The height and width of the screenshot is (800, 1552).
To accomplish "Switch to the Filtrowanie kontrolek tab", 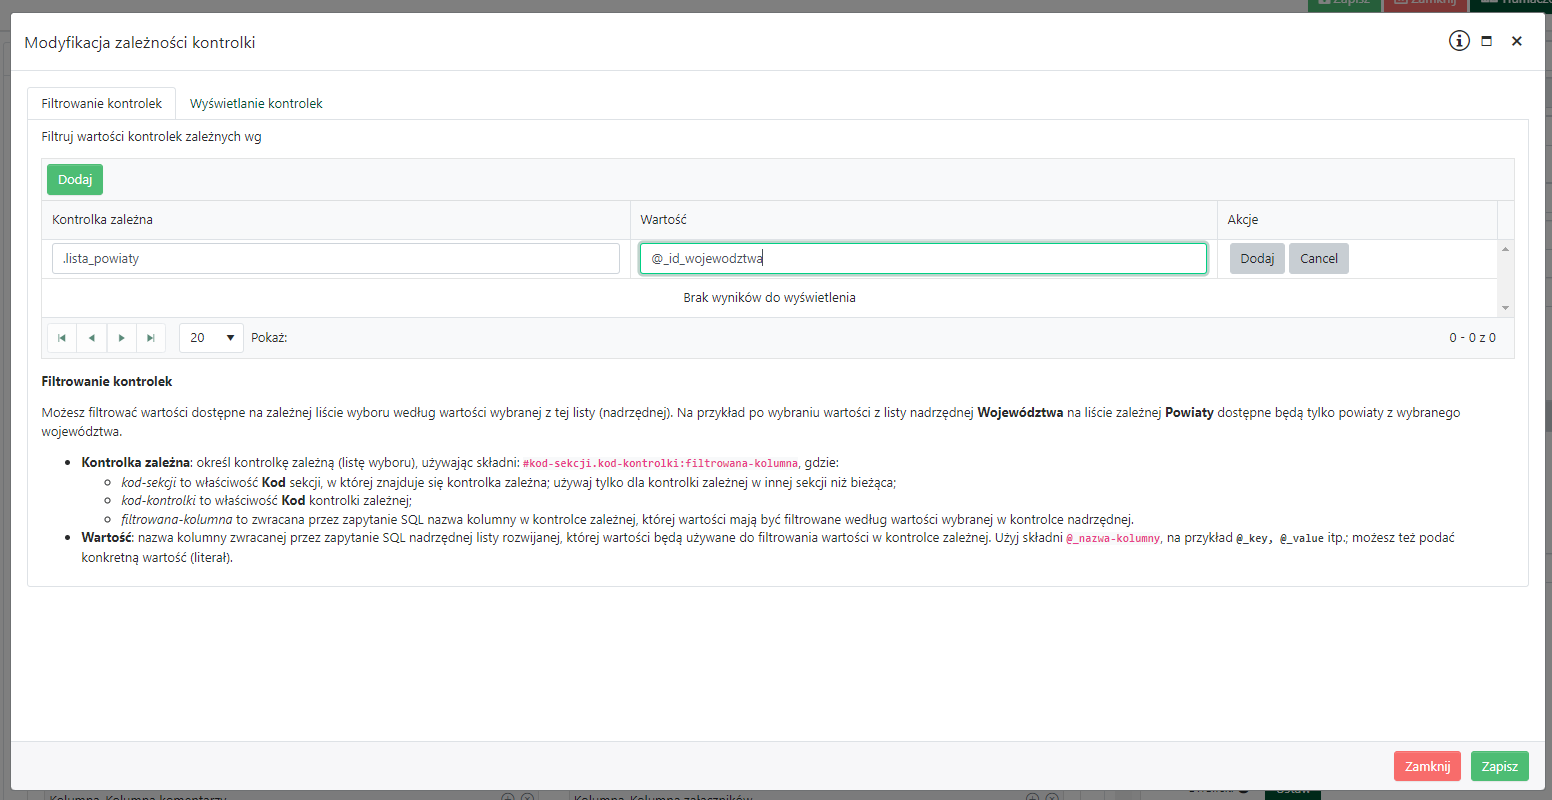I will (x=102, y=103).
